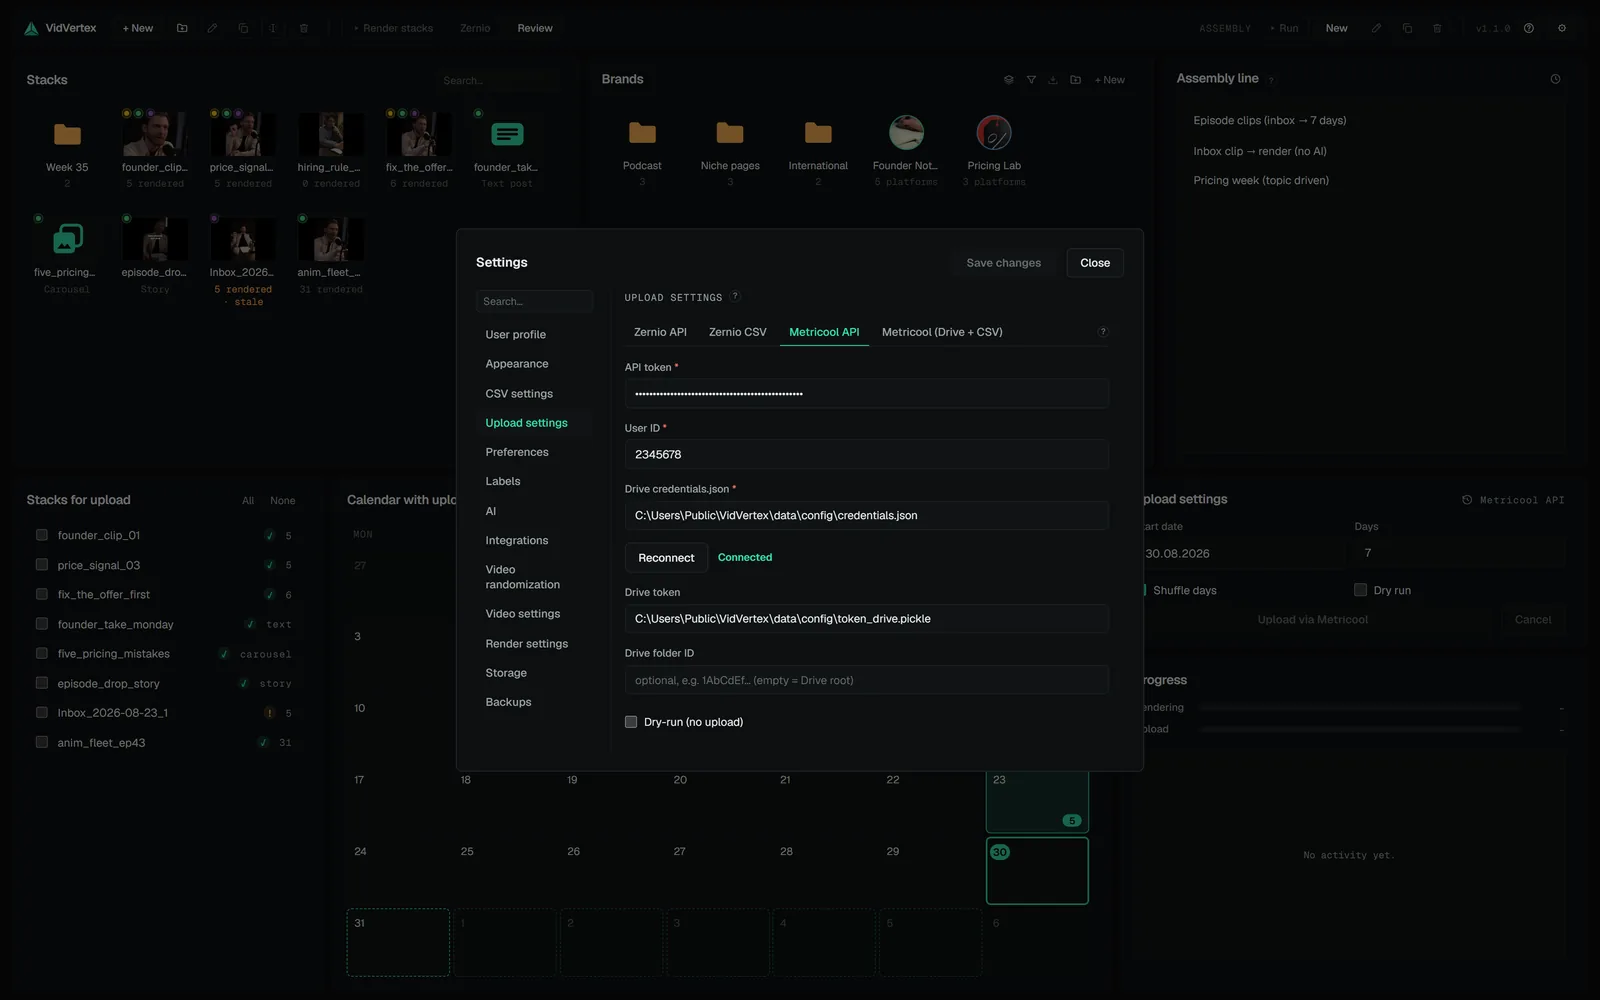This screenshot has width=1600, height=1000.
Task: Check the anim_fleet_ep43 stack for upload
Action: 42,742
